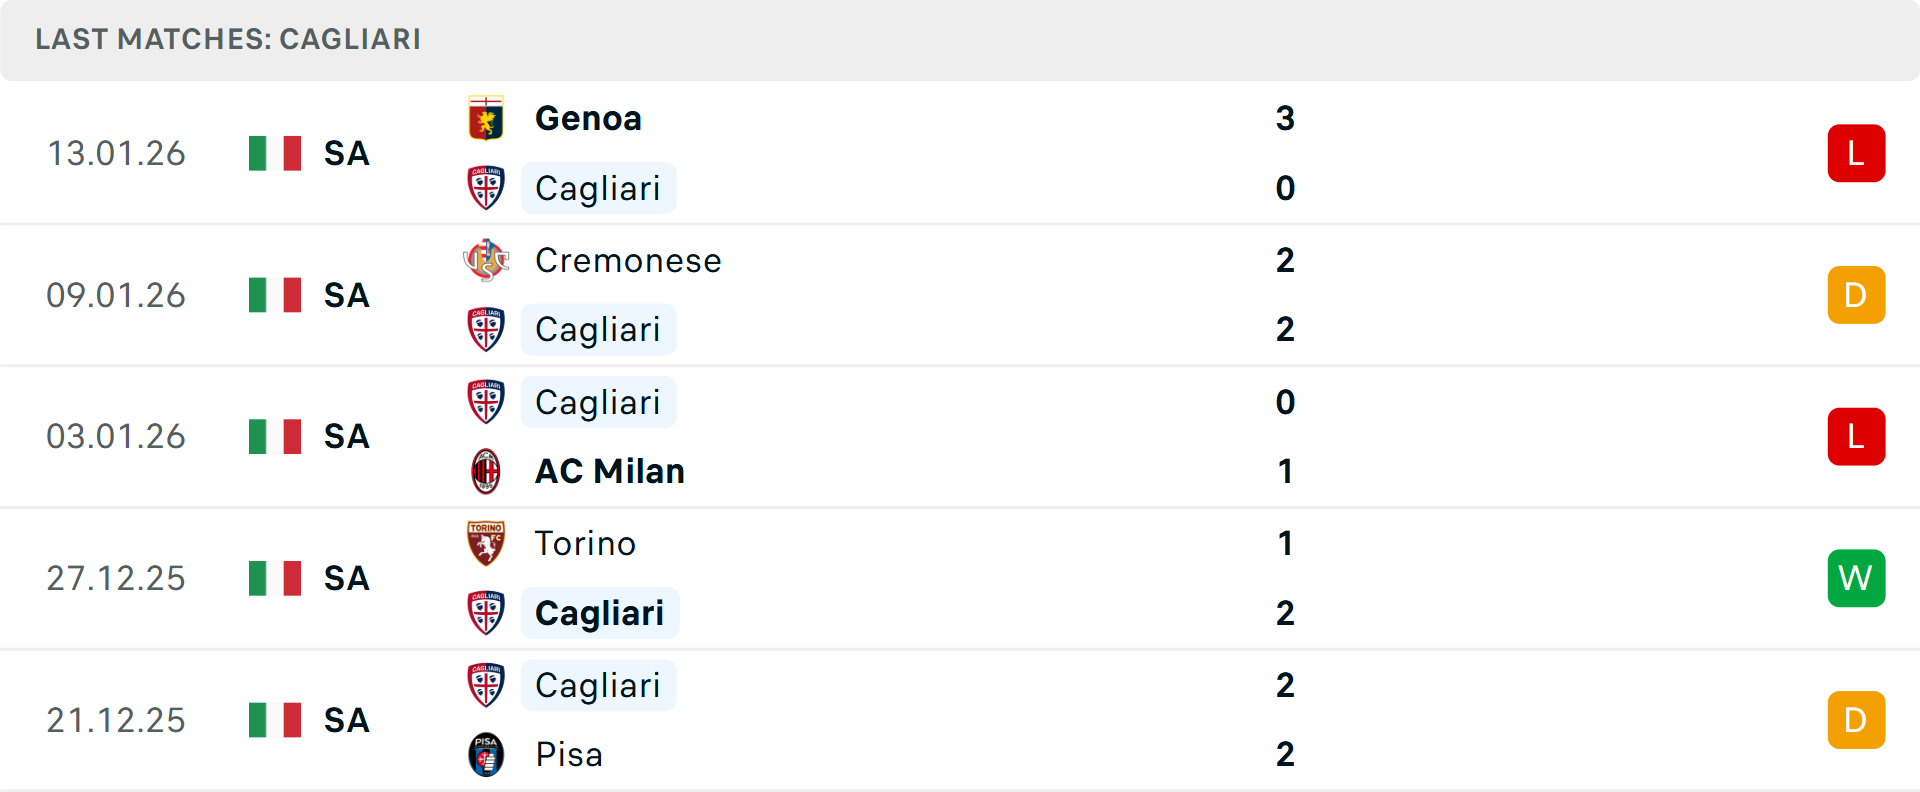
Task: Click the Torino club crest icon
Action: (486, 543)
